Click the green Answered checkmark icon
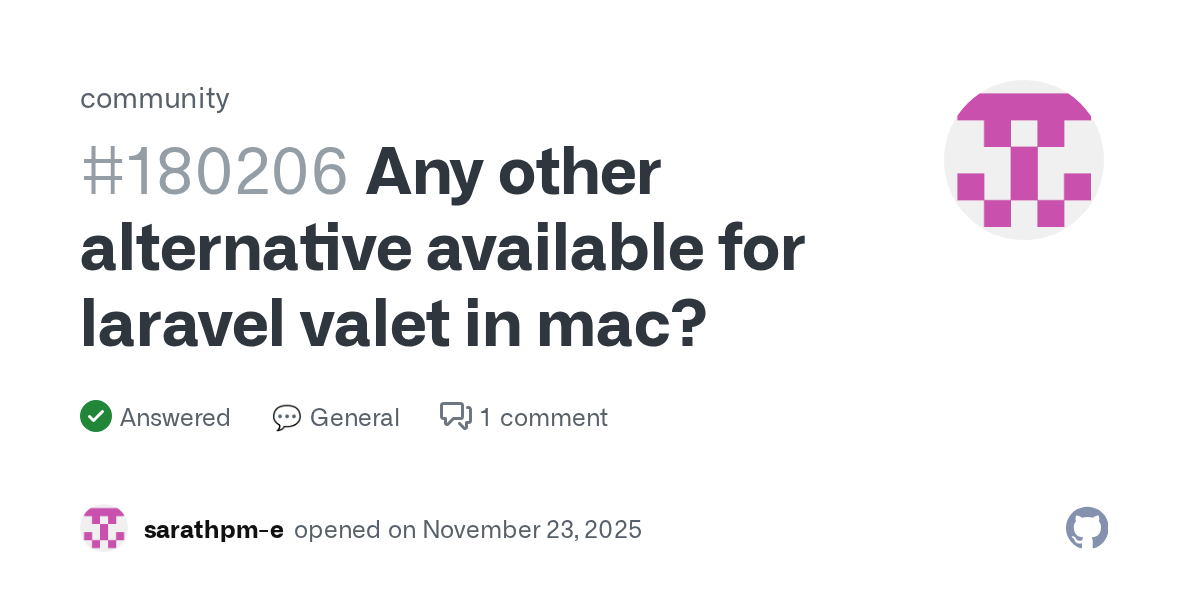Image resolution: width=1200 pixels, height=600 pixels. tap(96, 416)
